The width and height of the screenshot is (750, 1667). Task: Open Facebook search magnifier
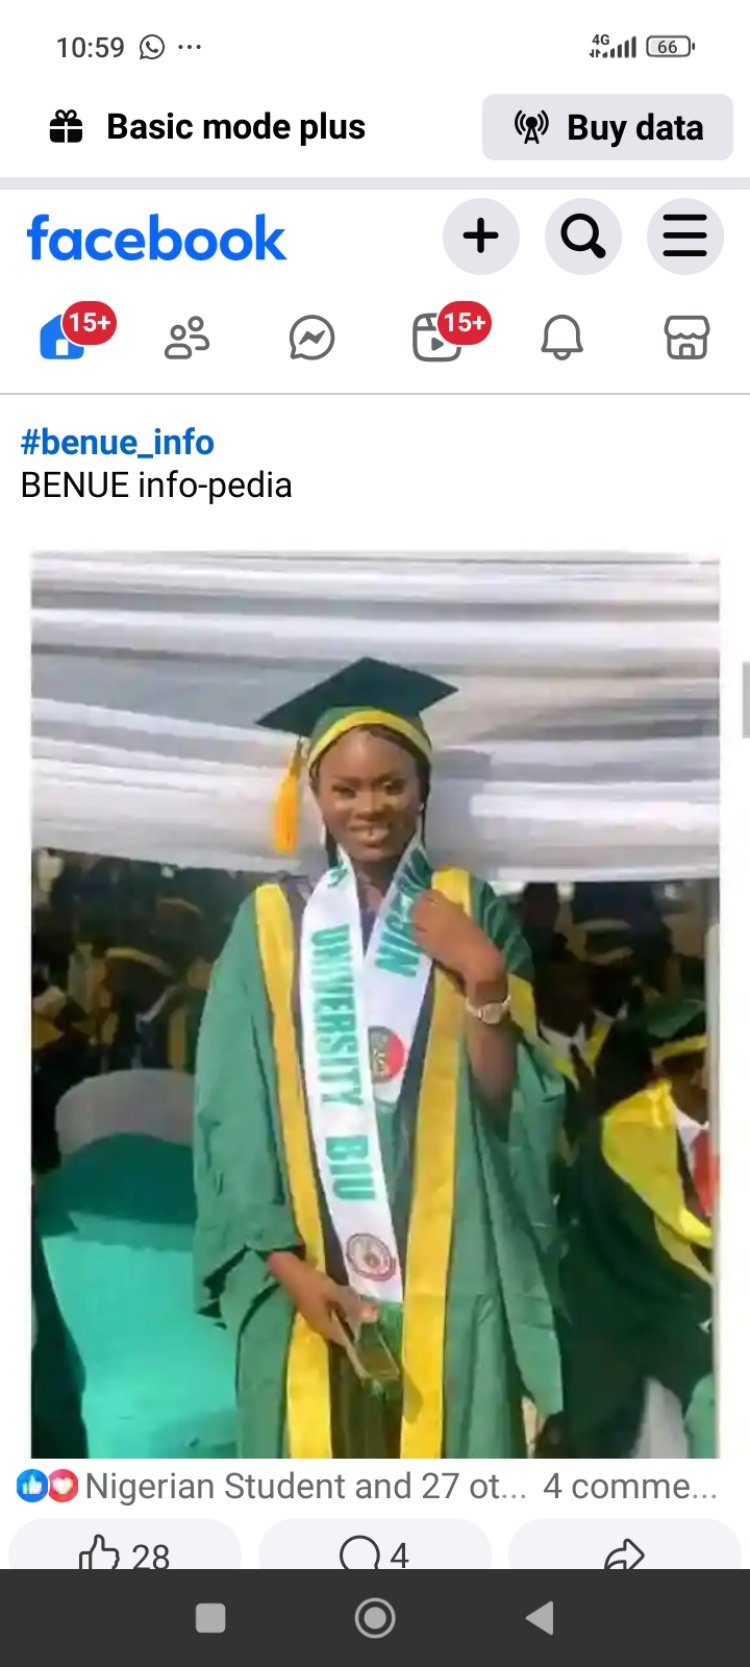point(583,237)
